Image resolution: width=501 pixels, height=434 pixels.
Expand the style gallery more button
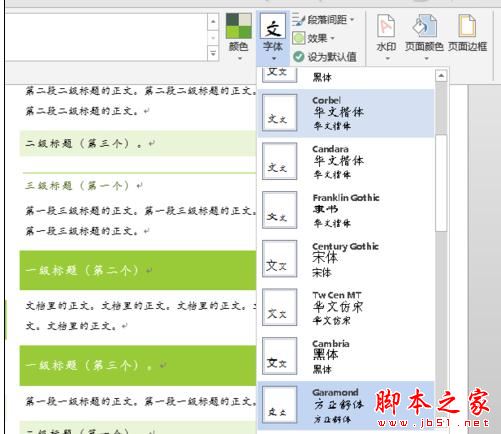213,53
